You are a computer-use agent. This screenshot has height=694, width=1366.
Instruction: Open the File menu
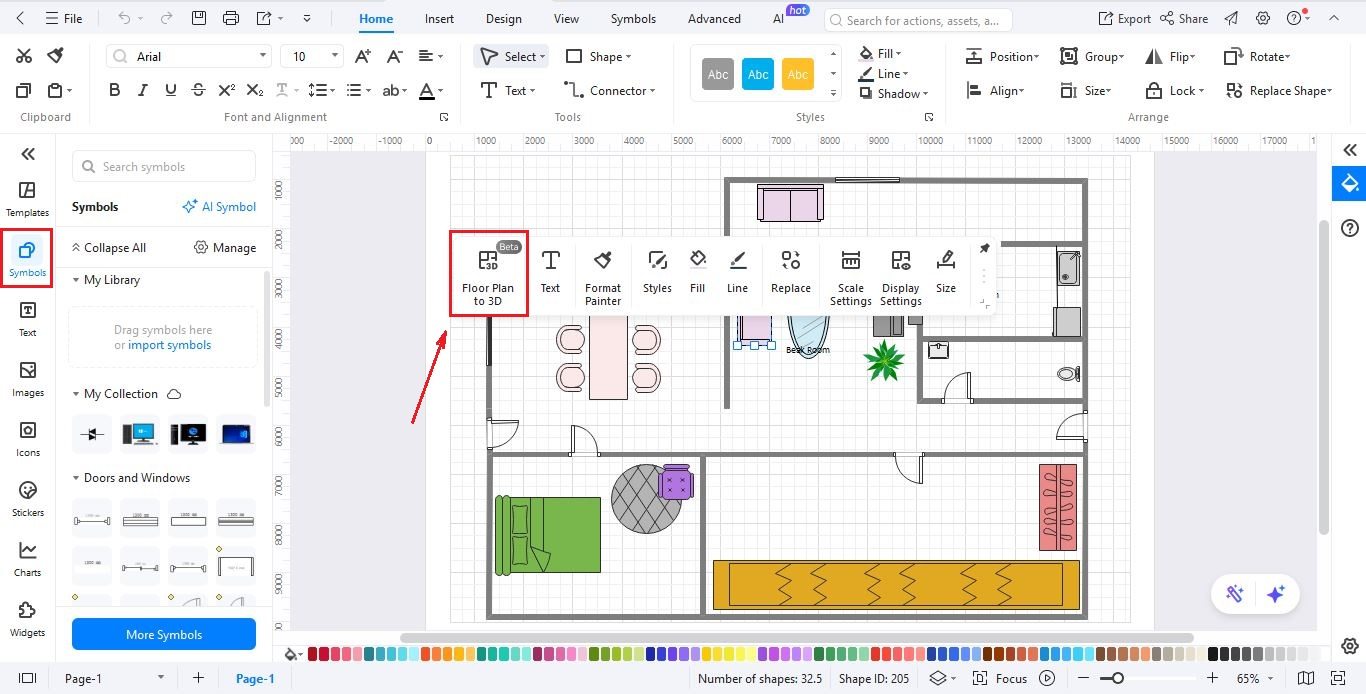(x=63, y=18)
